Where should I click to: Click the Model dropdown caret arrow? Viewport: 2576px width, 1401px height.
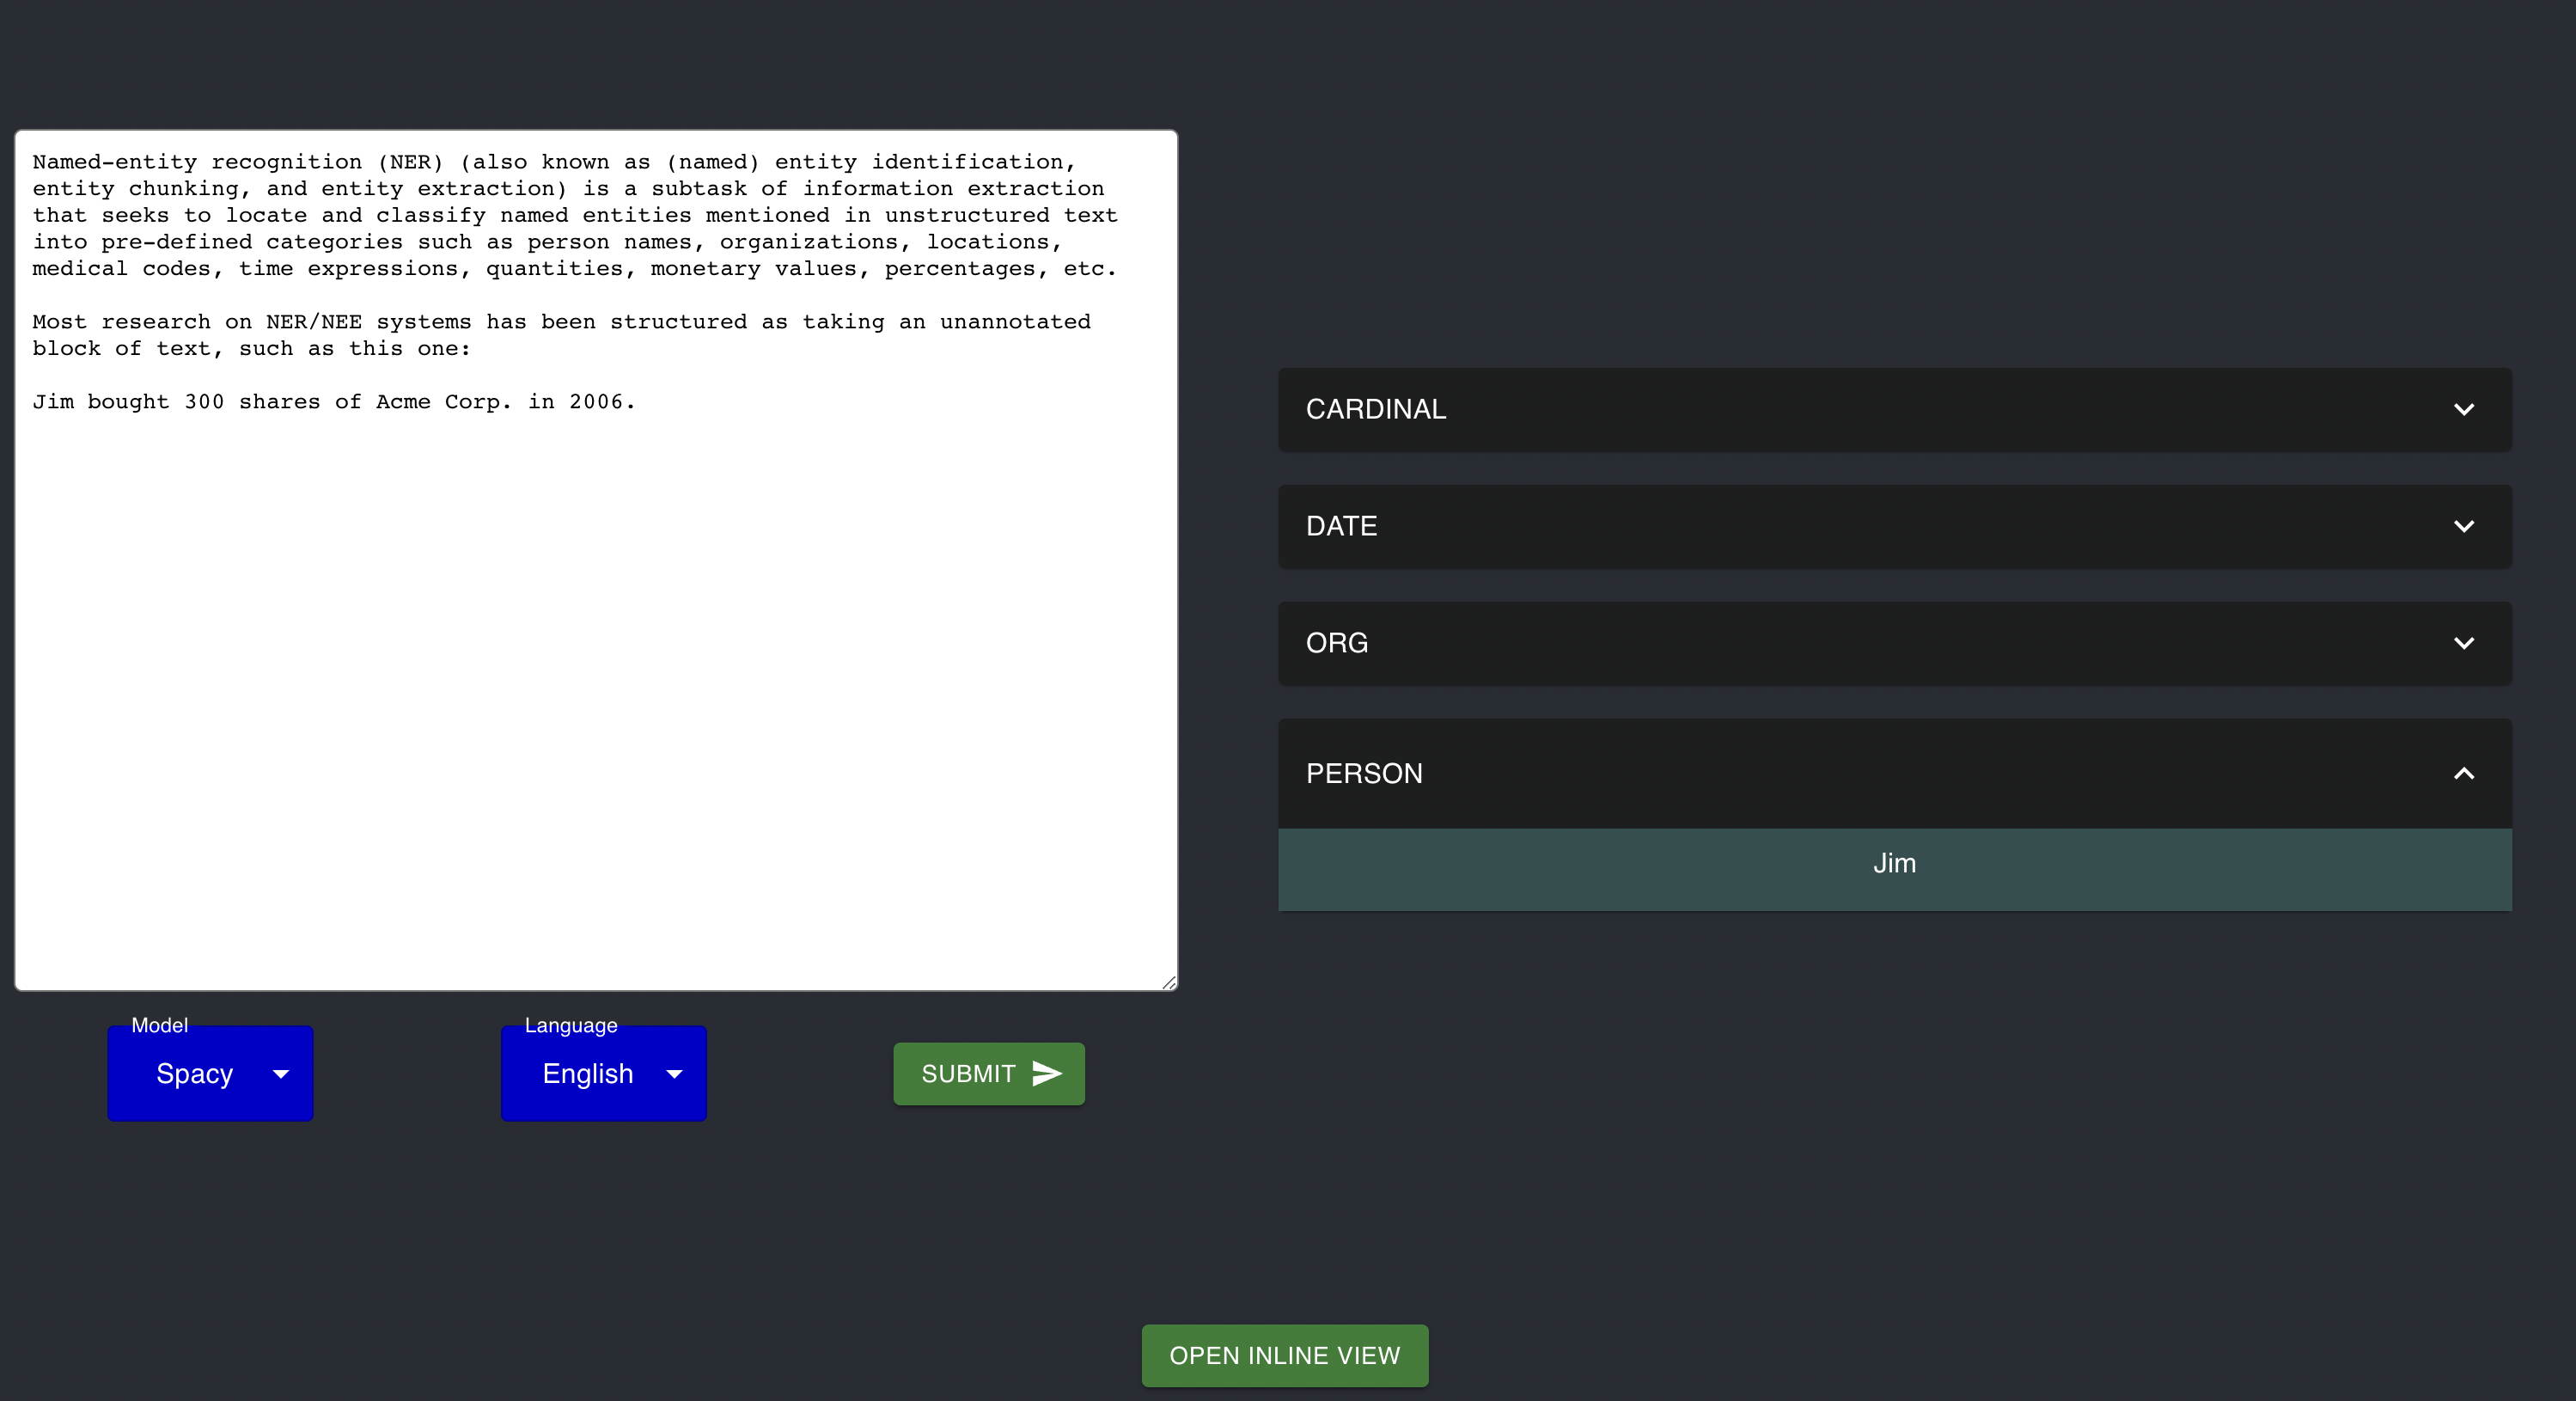coord(281,1074)
